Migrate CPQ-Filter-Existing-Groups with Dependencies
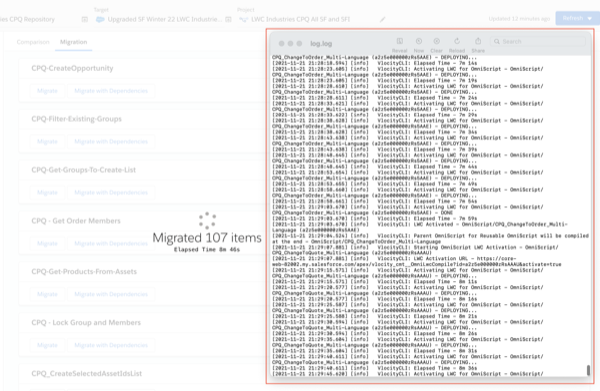The image size is (600, 391). (111, 142)
